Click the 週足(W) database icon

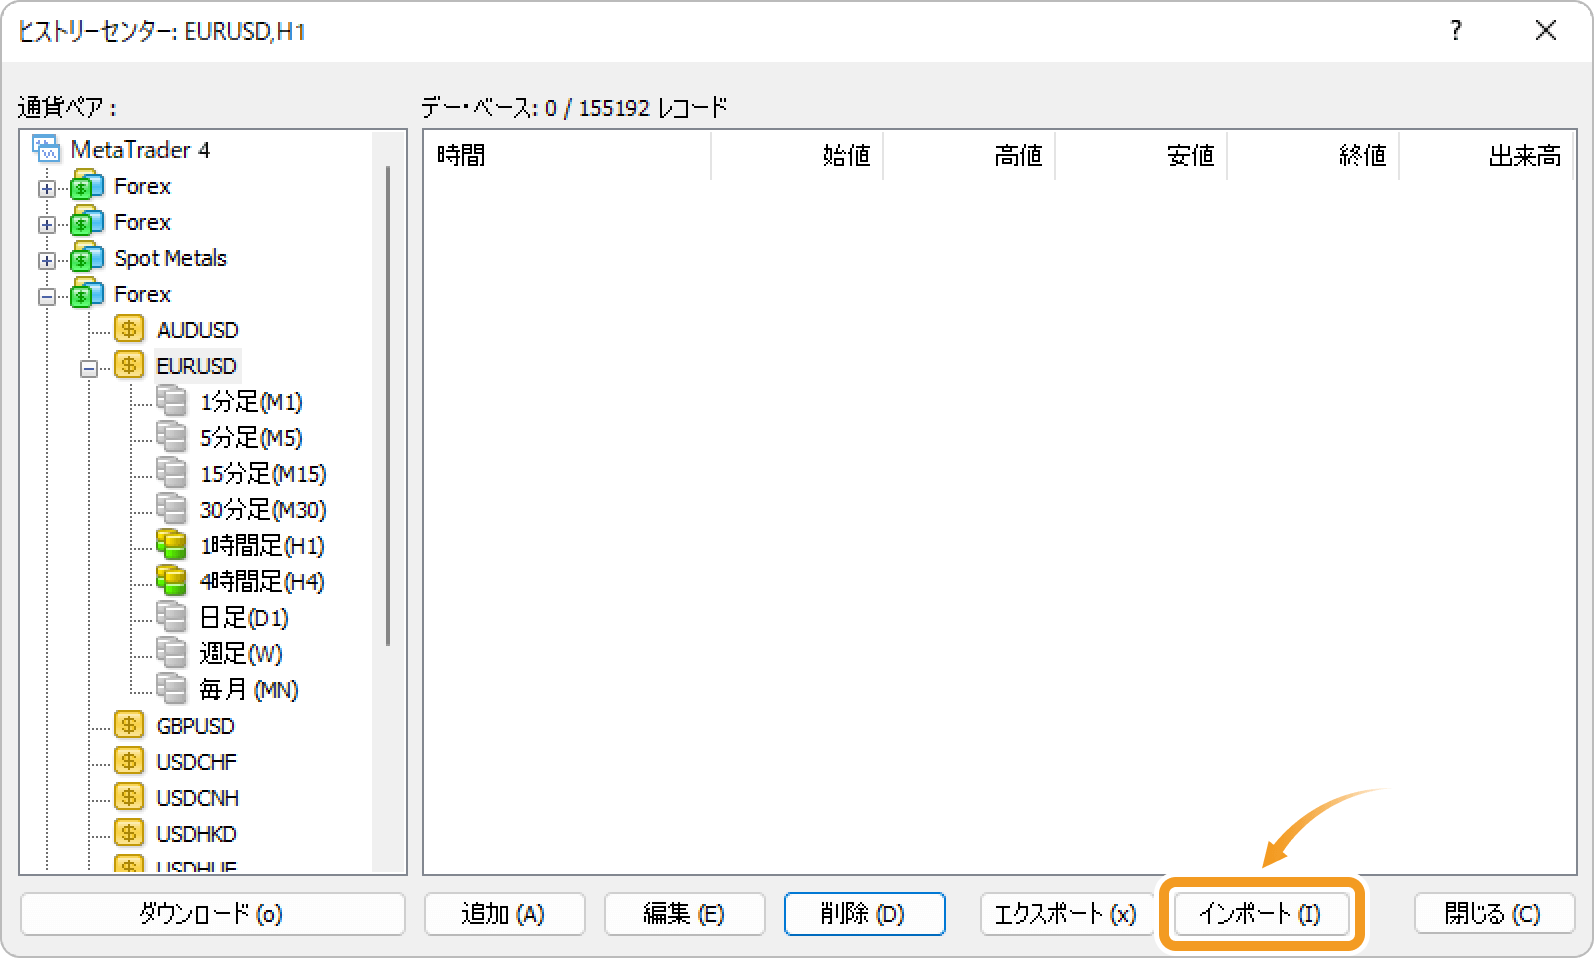171,653
